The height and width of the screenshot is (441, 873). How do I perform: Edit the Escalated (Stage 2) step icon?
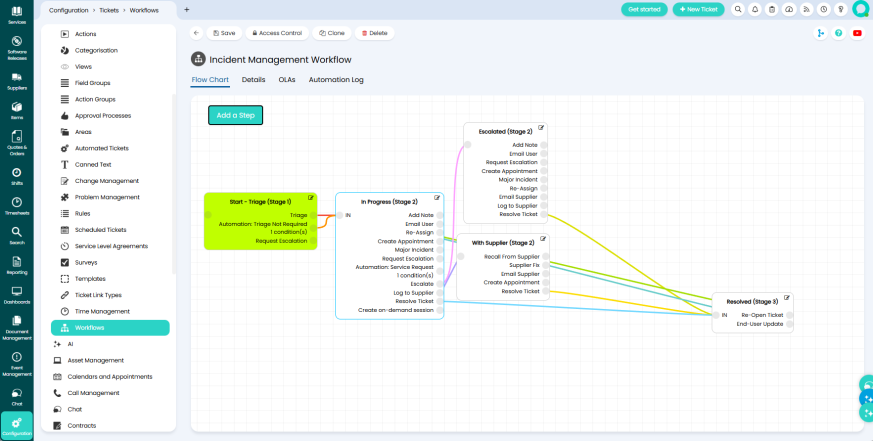pyautogui.click(x=541, y=128)
